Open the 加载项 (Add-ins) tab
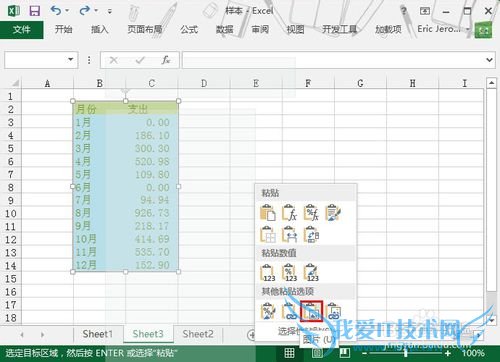This screenshot has width=500, height=362. [388, 29]
